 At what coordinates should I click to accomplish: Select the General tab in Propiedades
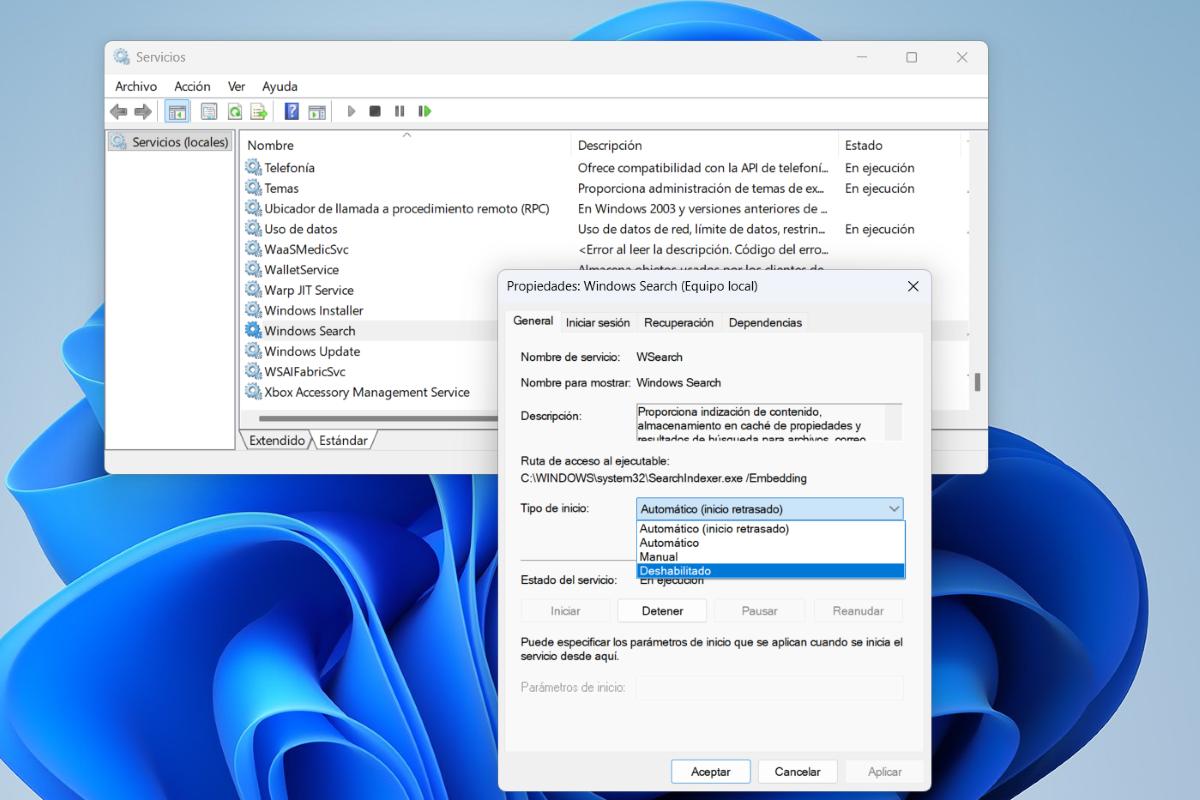click(533, 321)
